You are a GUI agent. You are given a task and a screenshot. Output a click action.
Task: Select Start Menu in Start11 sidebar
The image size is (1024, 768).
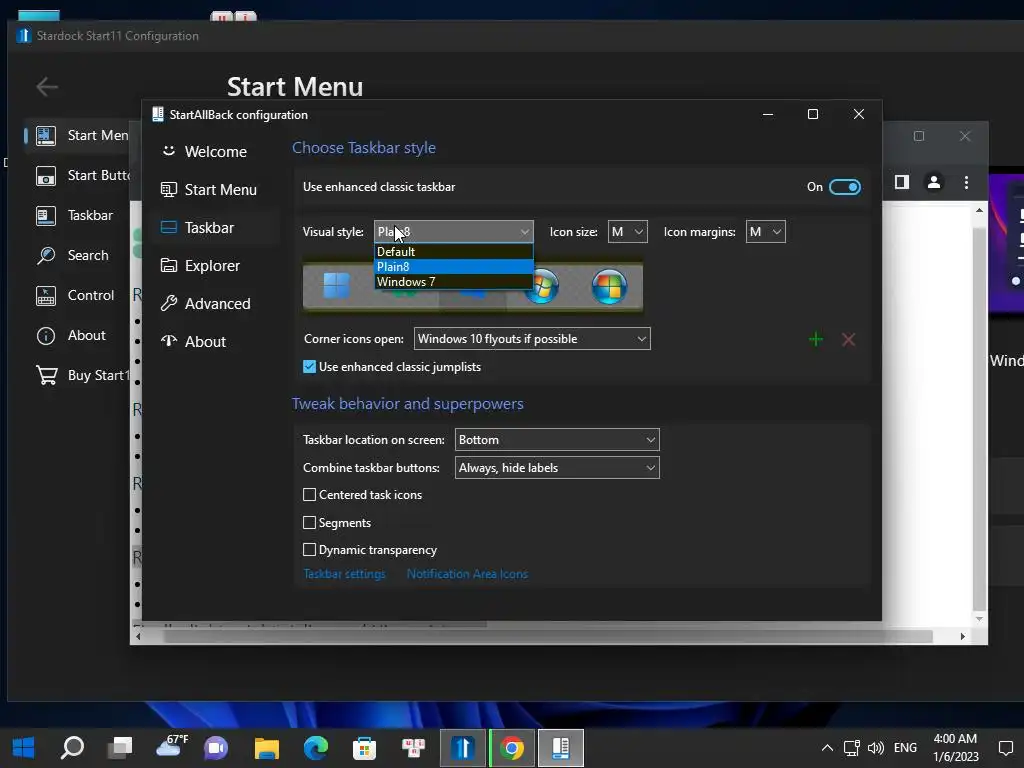point(82,135)
